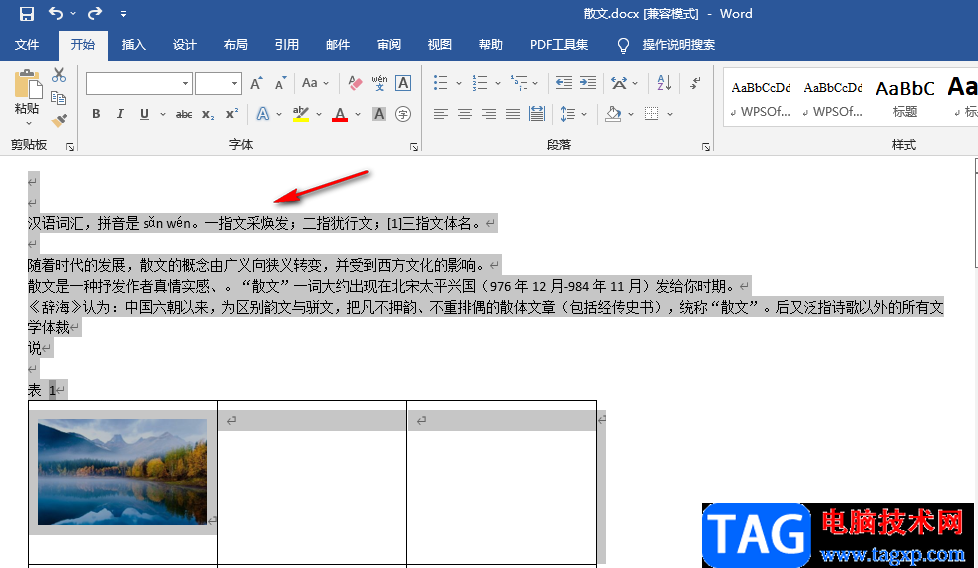Switch to the 邮件 ribbon tab

click(338, 45)
